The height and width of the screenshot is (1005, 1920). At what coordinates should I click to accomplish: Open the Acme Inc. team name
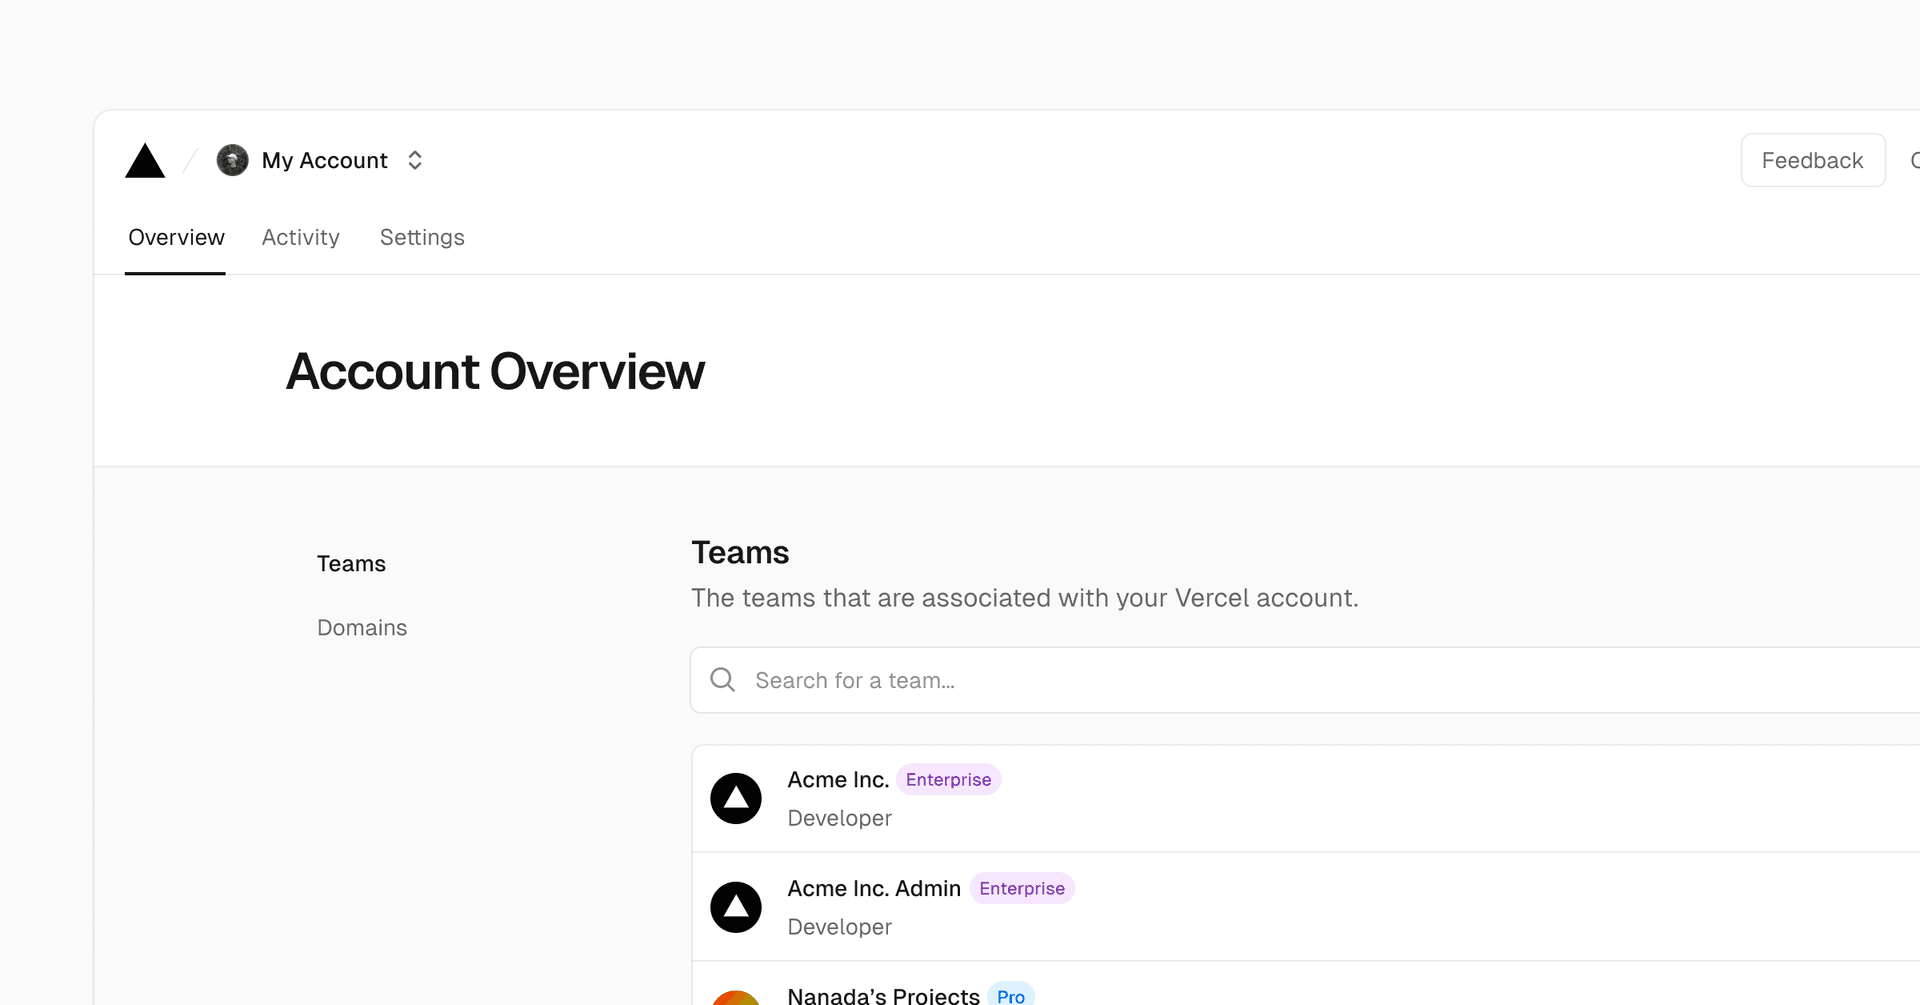pyautogui.click(x=838, y=780)
